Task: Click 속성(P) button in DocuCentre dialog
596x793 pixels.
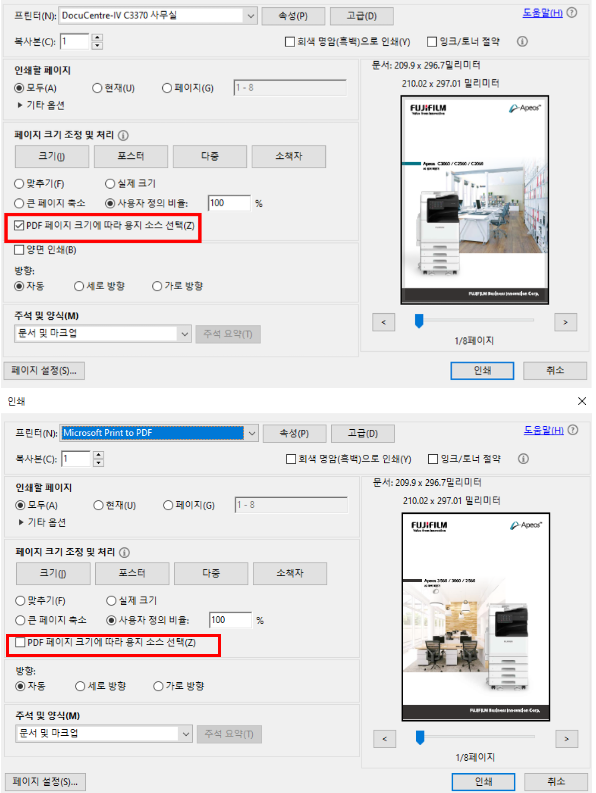Action: [293, 16]
